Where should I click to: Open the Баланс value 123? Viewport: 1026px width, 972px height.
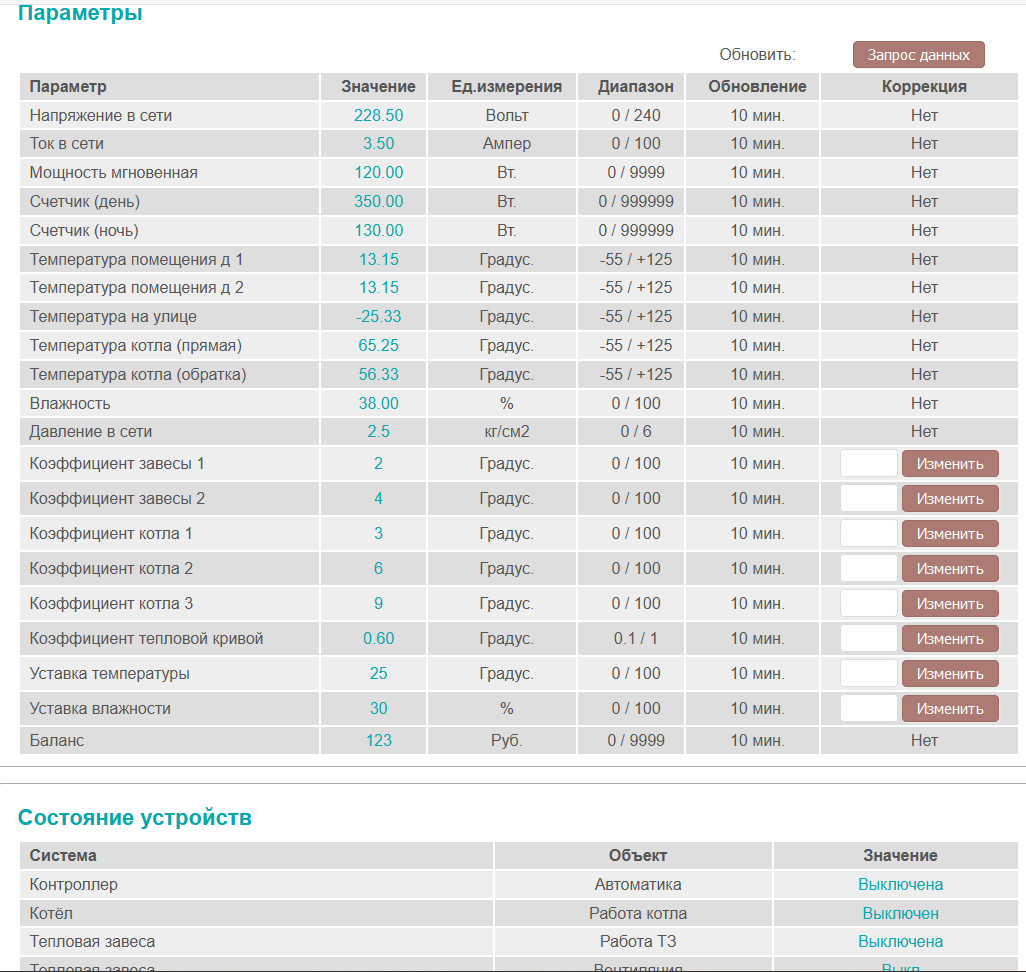coord(378,741)
